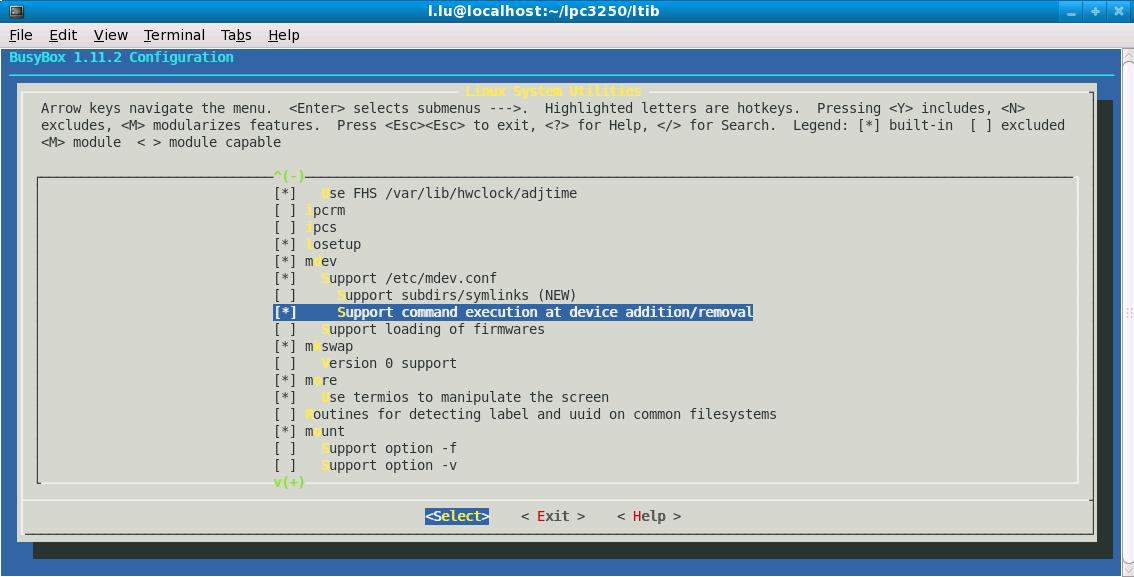
Task: Minimize the terminal window
Action: pos(1071,12)
